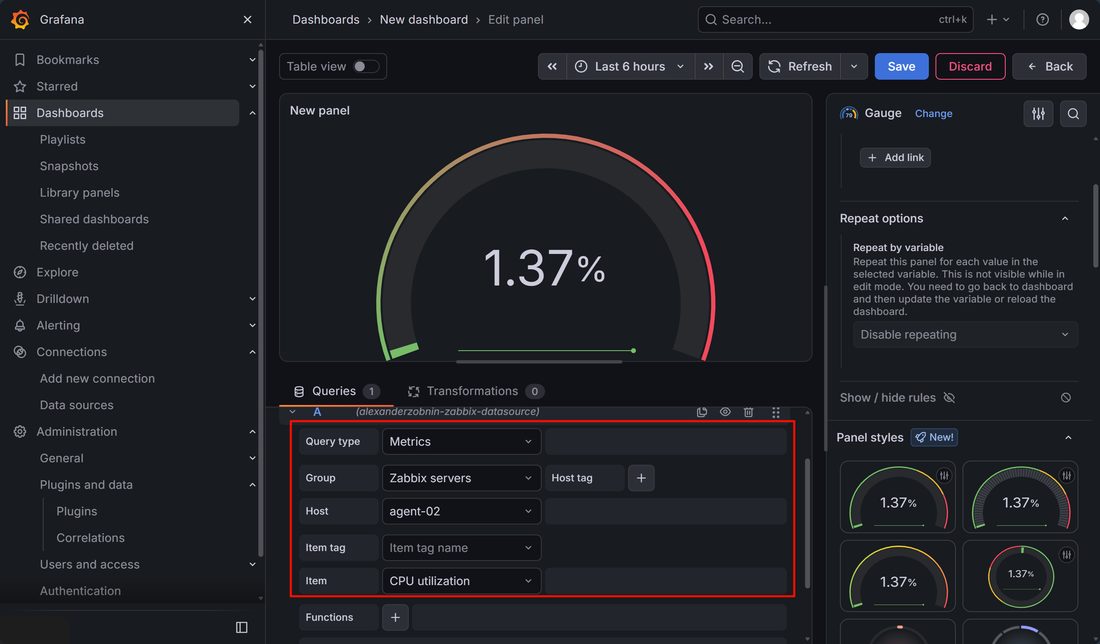Delete query A trash icon

749,412
